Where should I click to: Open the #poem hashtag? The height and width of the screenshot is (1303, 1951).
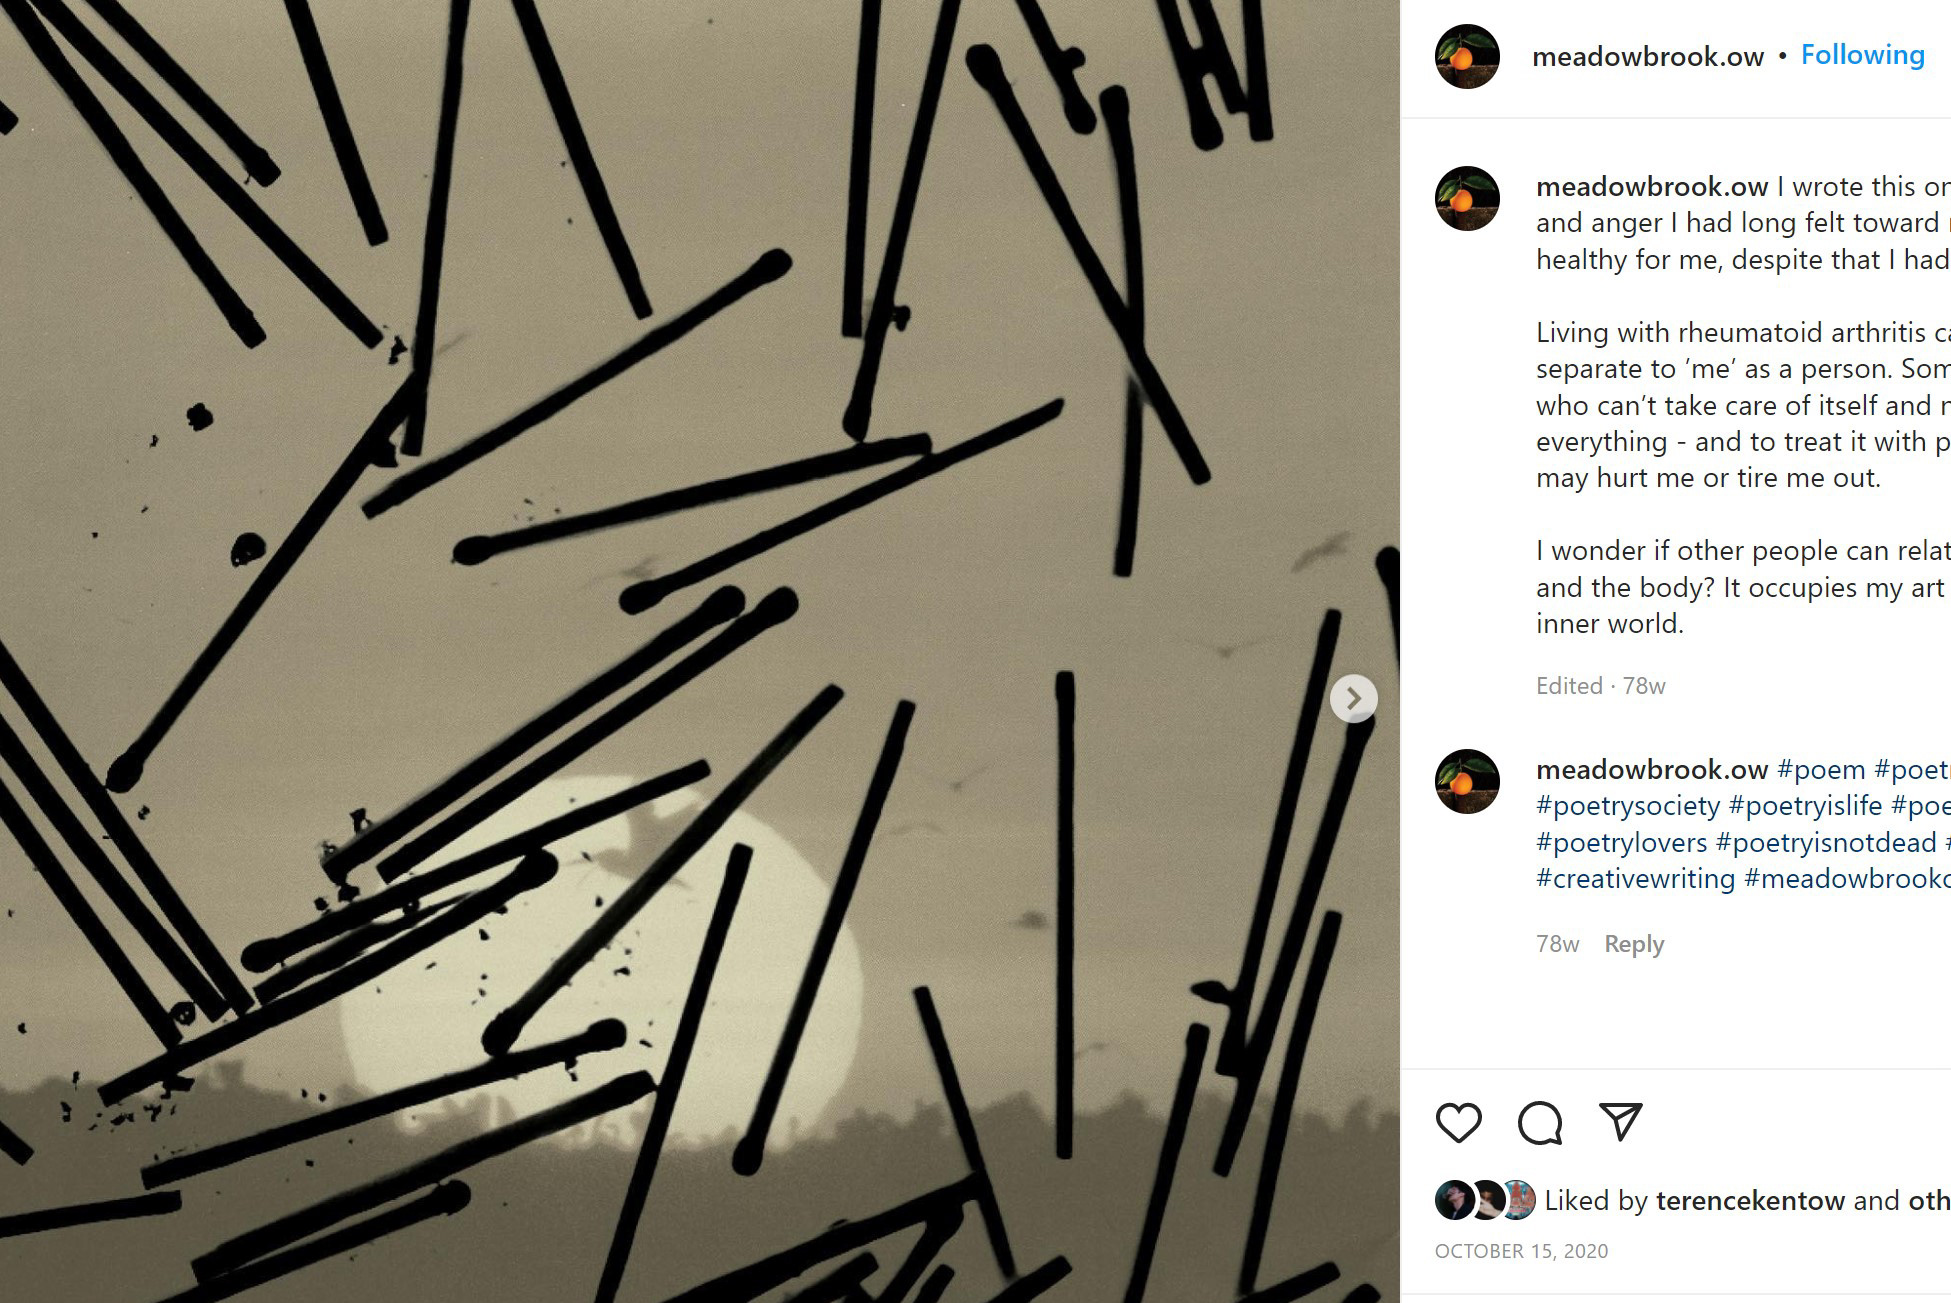1821,770
